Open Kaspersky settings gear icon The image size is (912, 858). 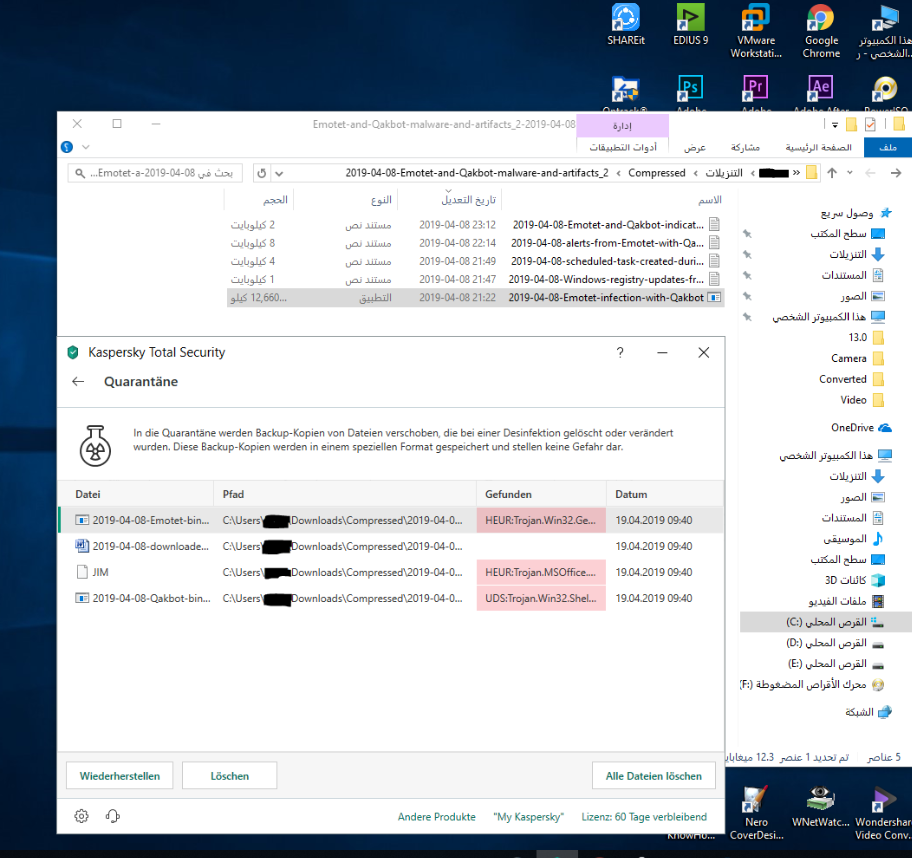(x=81, y=816)
